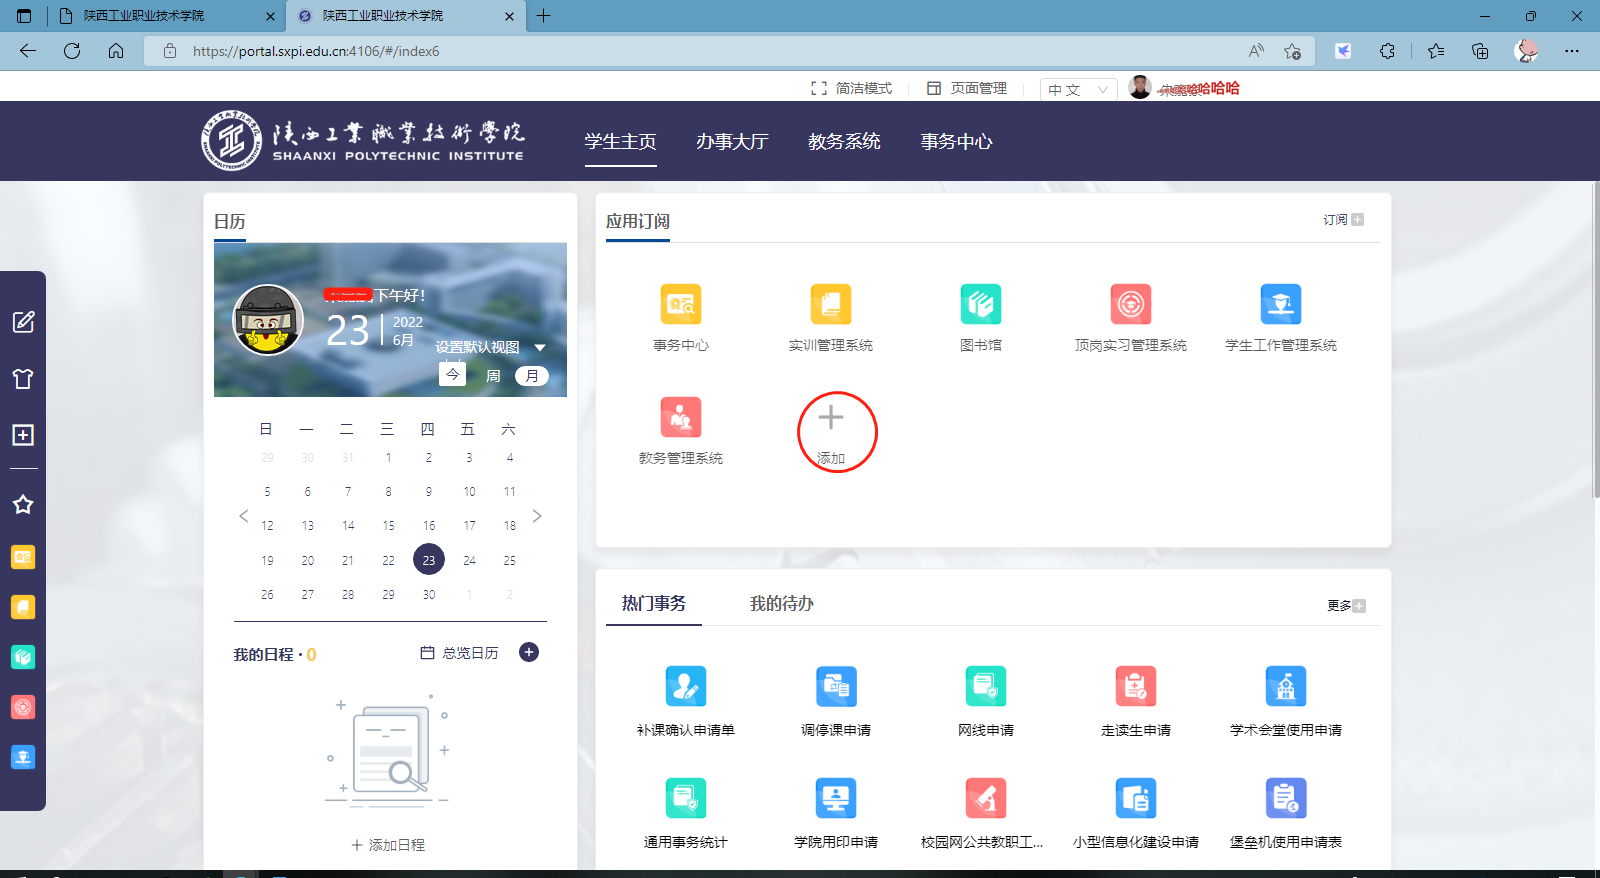Open the 中文 language dropdown

(1078, 90)
